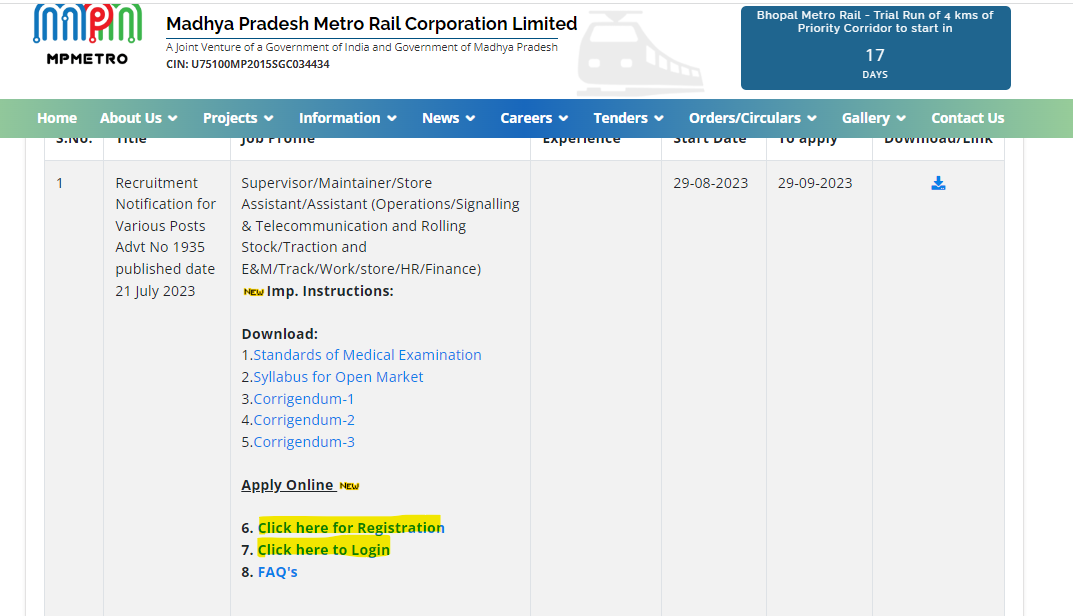Expand the Information dropdown menu

348,118
